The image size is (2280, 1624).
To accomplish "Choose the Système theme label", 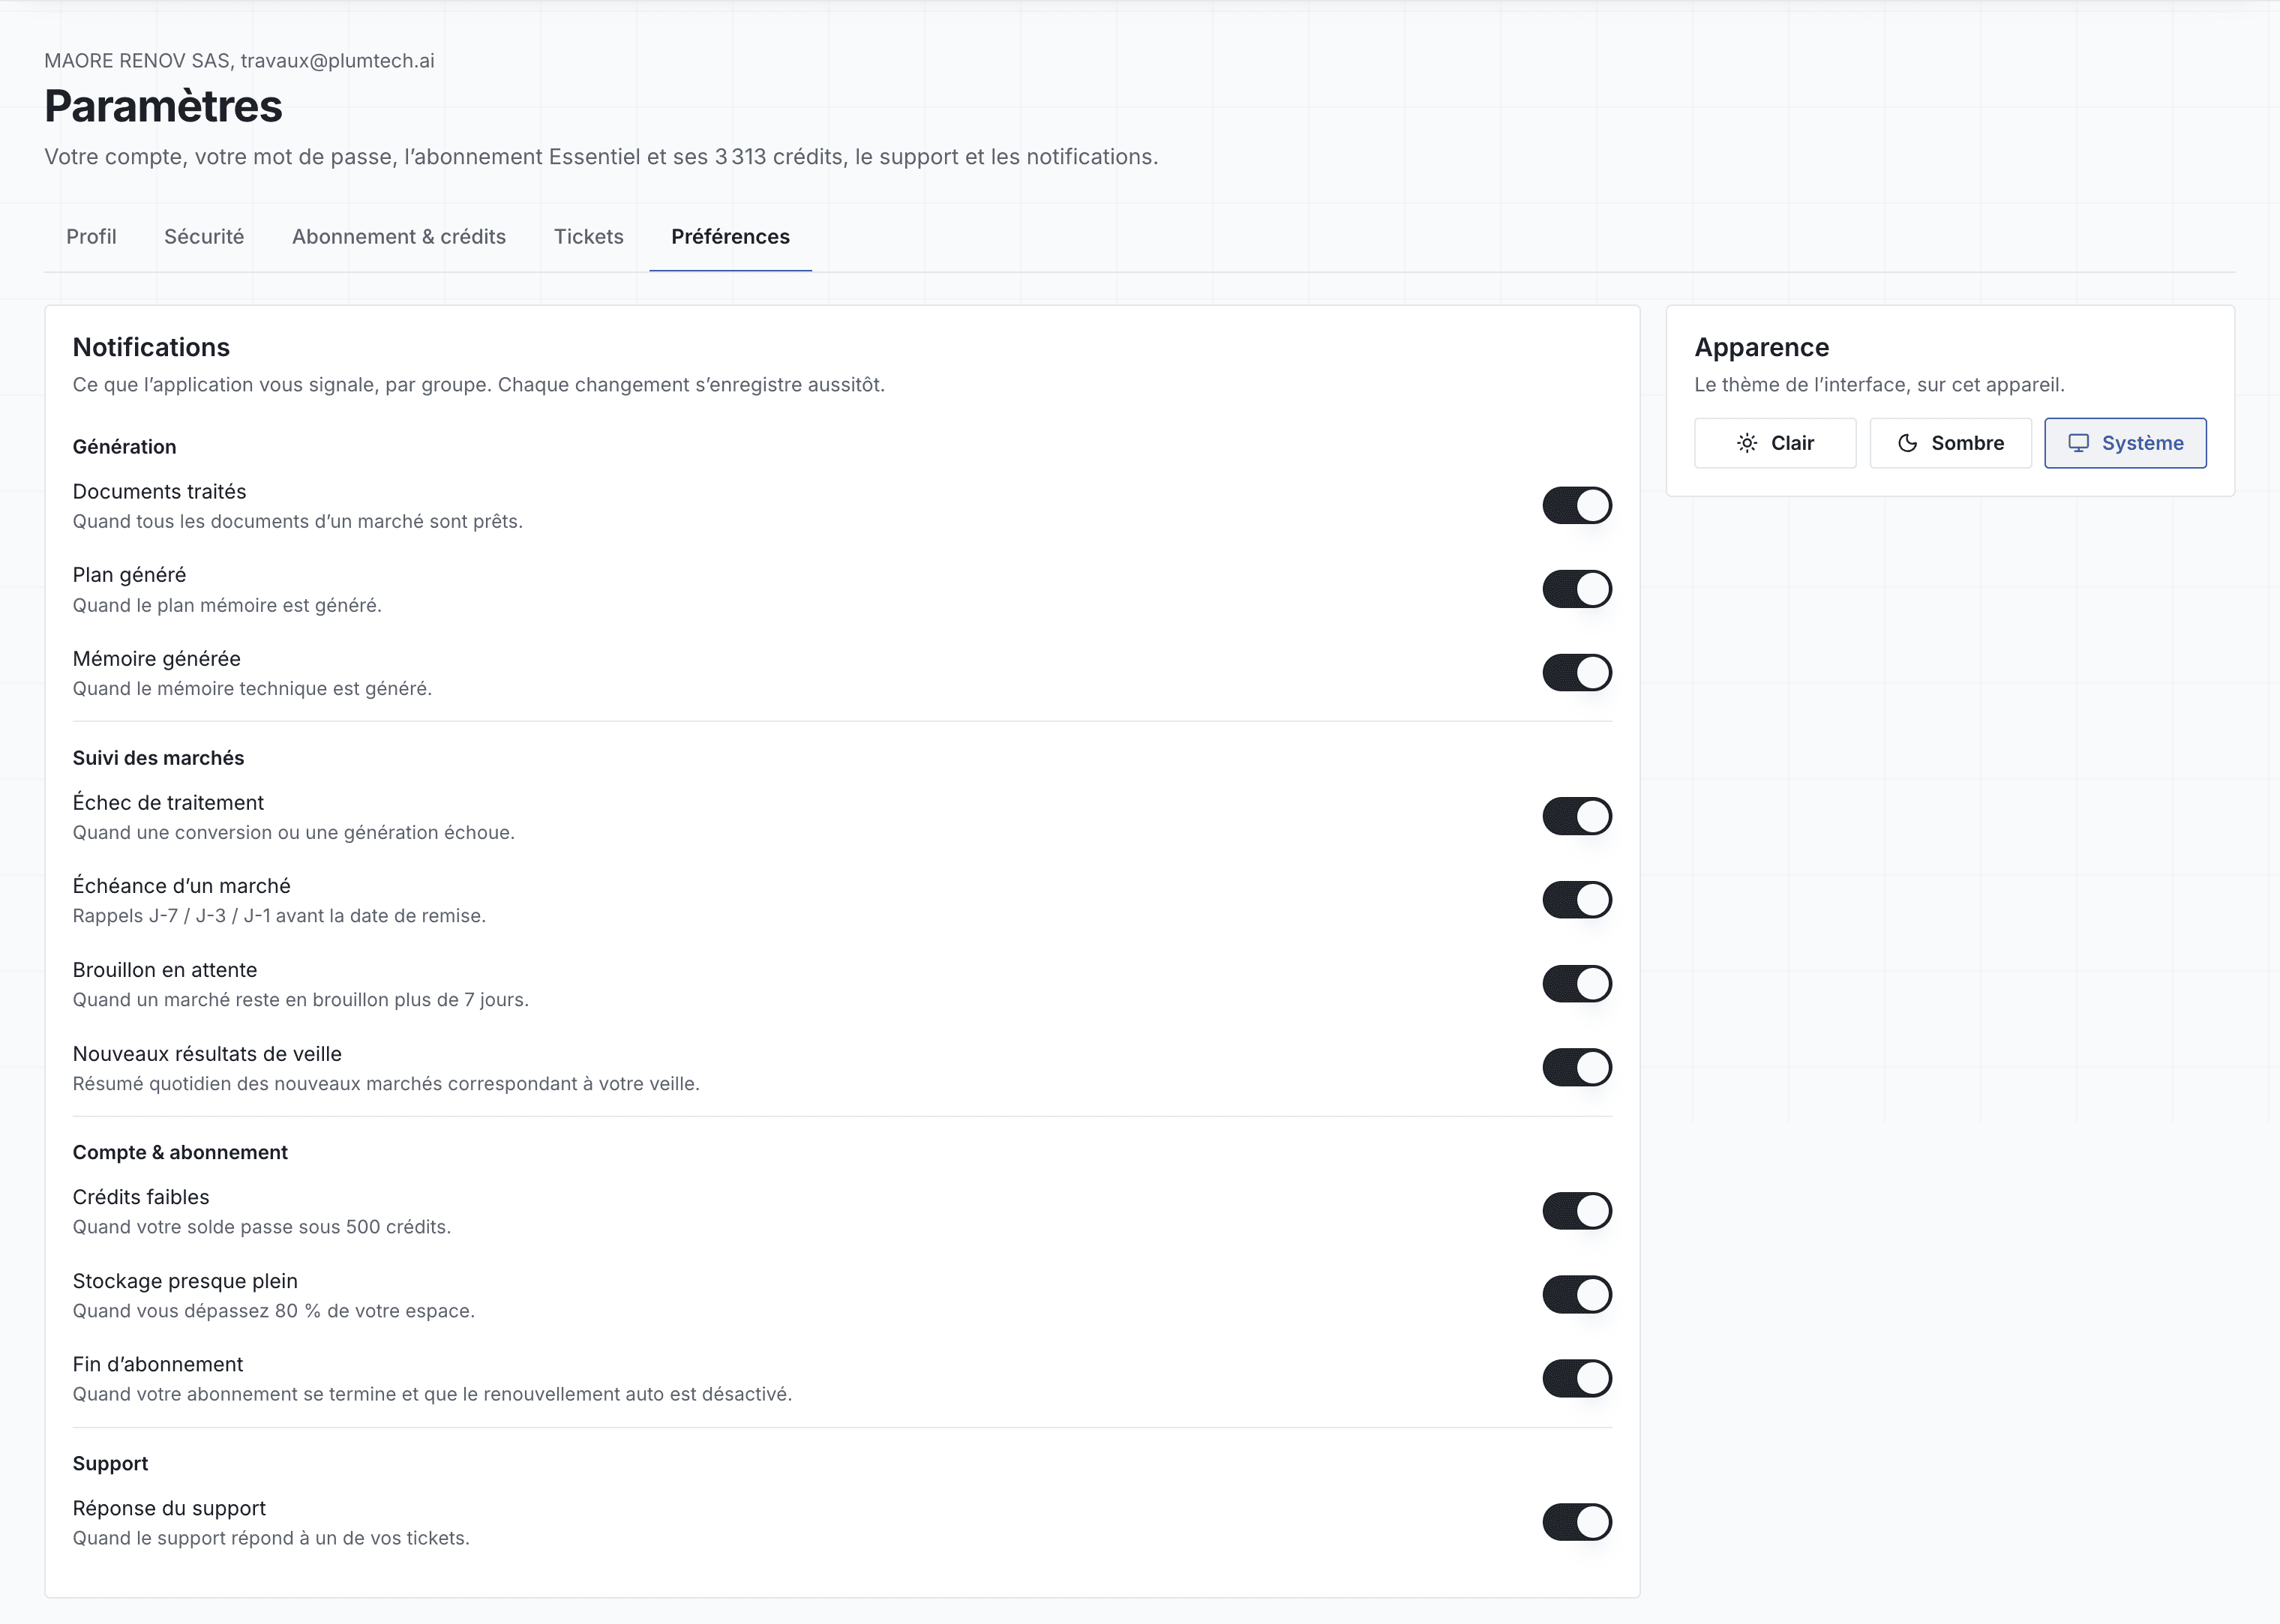I will [2142, 443].
